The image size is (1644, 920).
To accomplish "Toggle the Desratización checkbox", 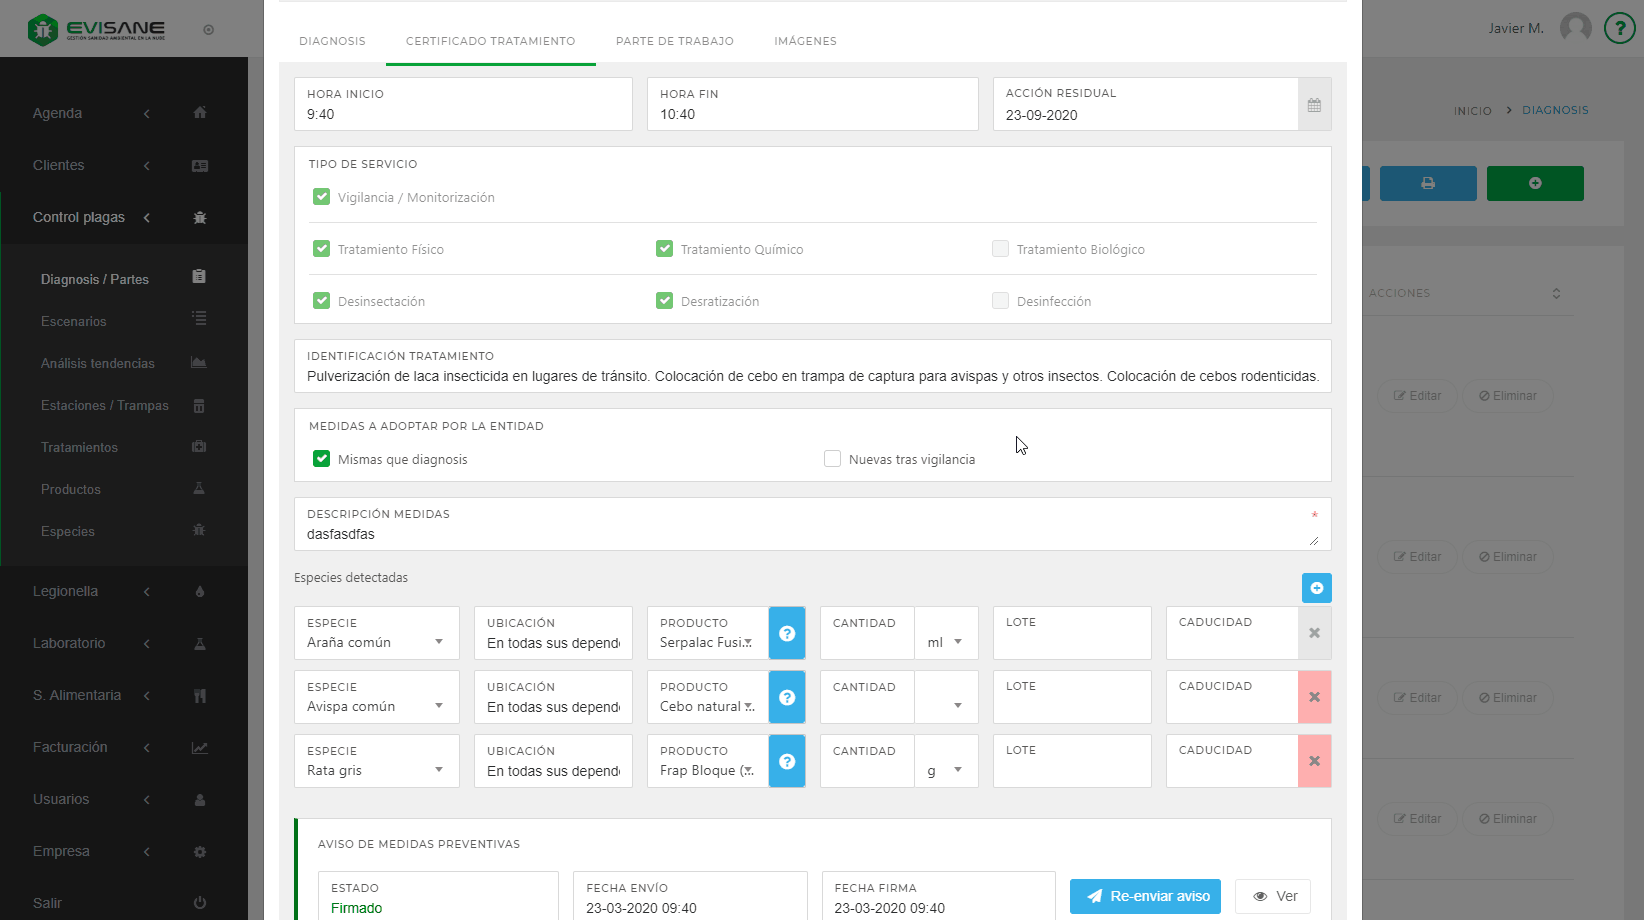I will (665, 301).
